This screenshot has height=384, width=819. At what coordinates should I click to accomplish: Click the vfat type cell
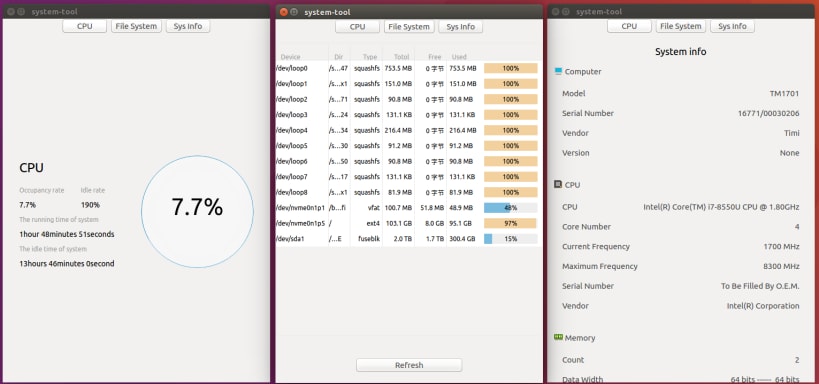[373, 208]
